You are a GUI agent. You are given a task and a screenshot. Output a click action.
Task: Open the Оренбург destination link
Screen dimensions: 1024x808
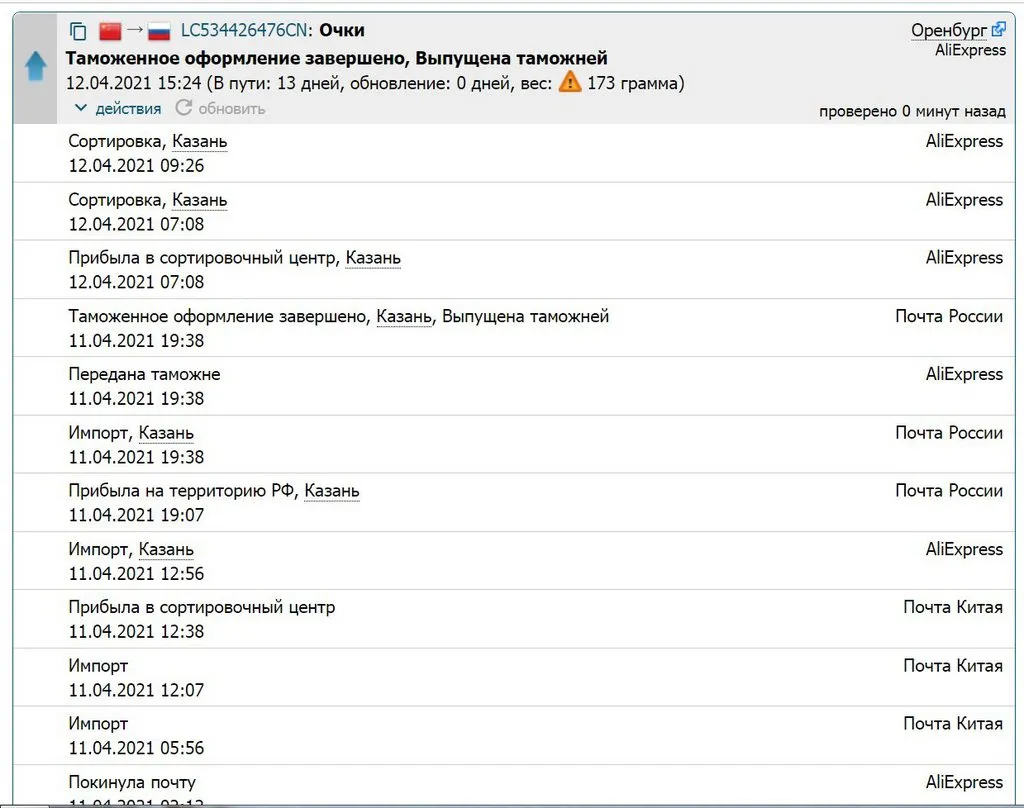pyautogui.click(x=948, y=30)
